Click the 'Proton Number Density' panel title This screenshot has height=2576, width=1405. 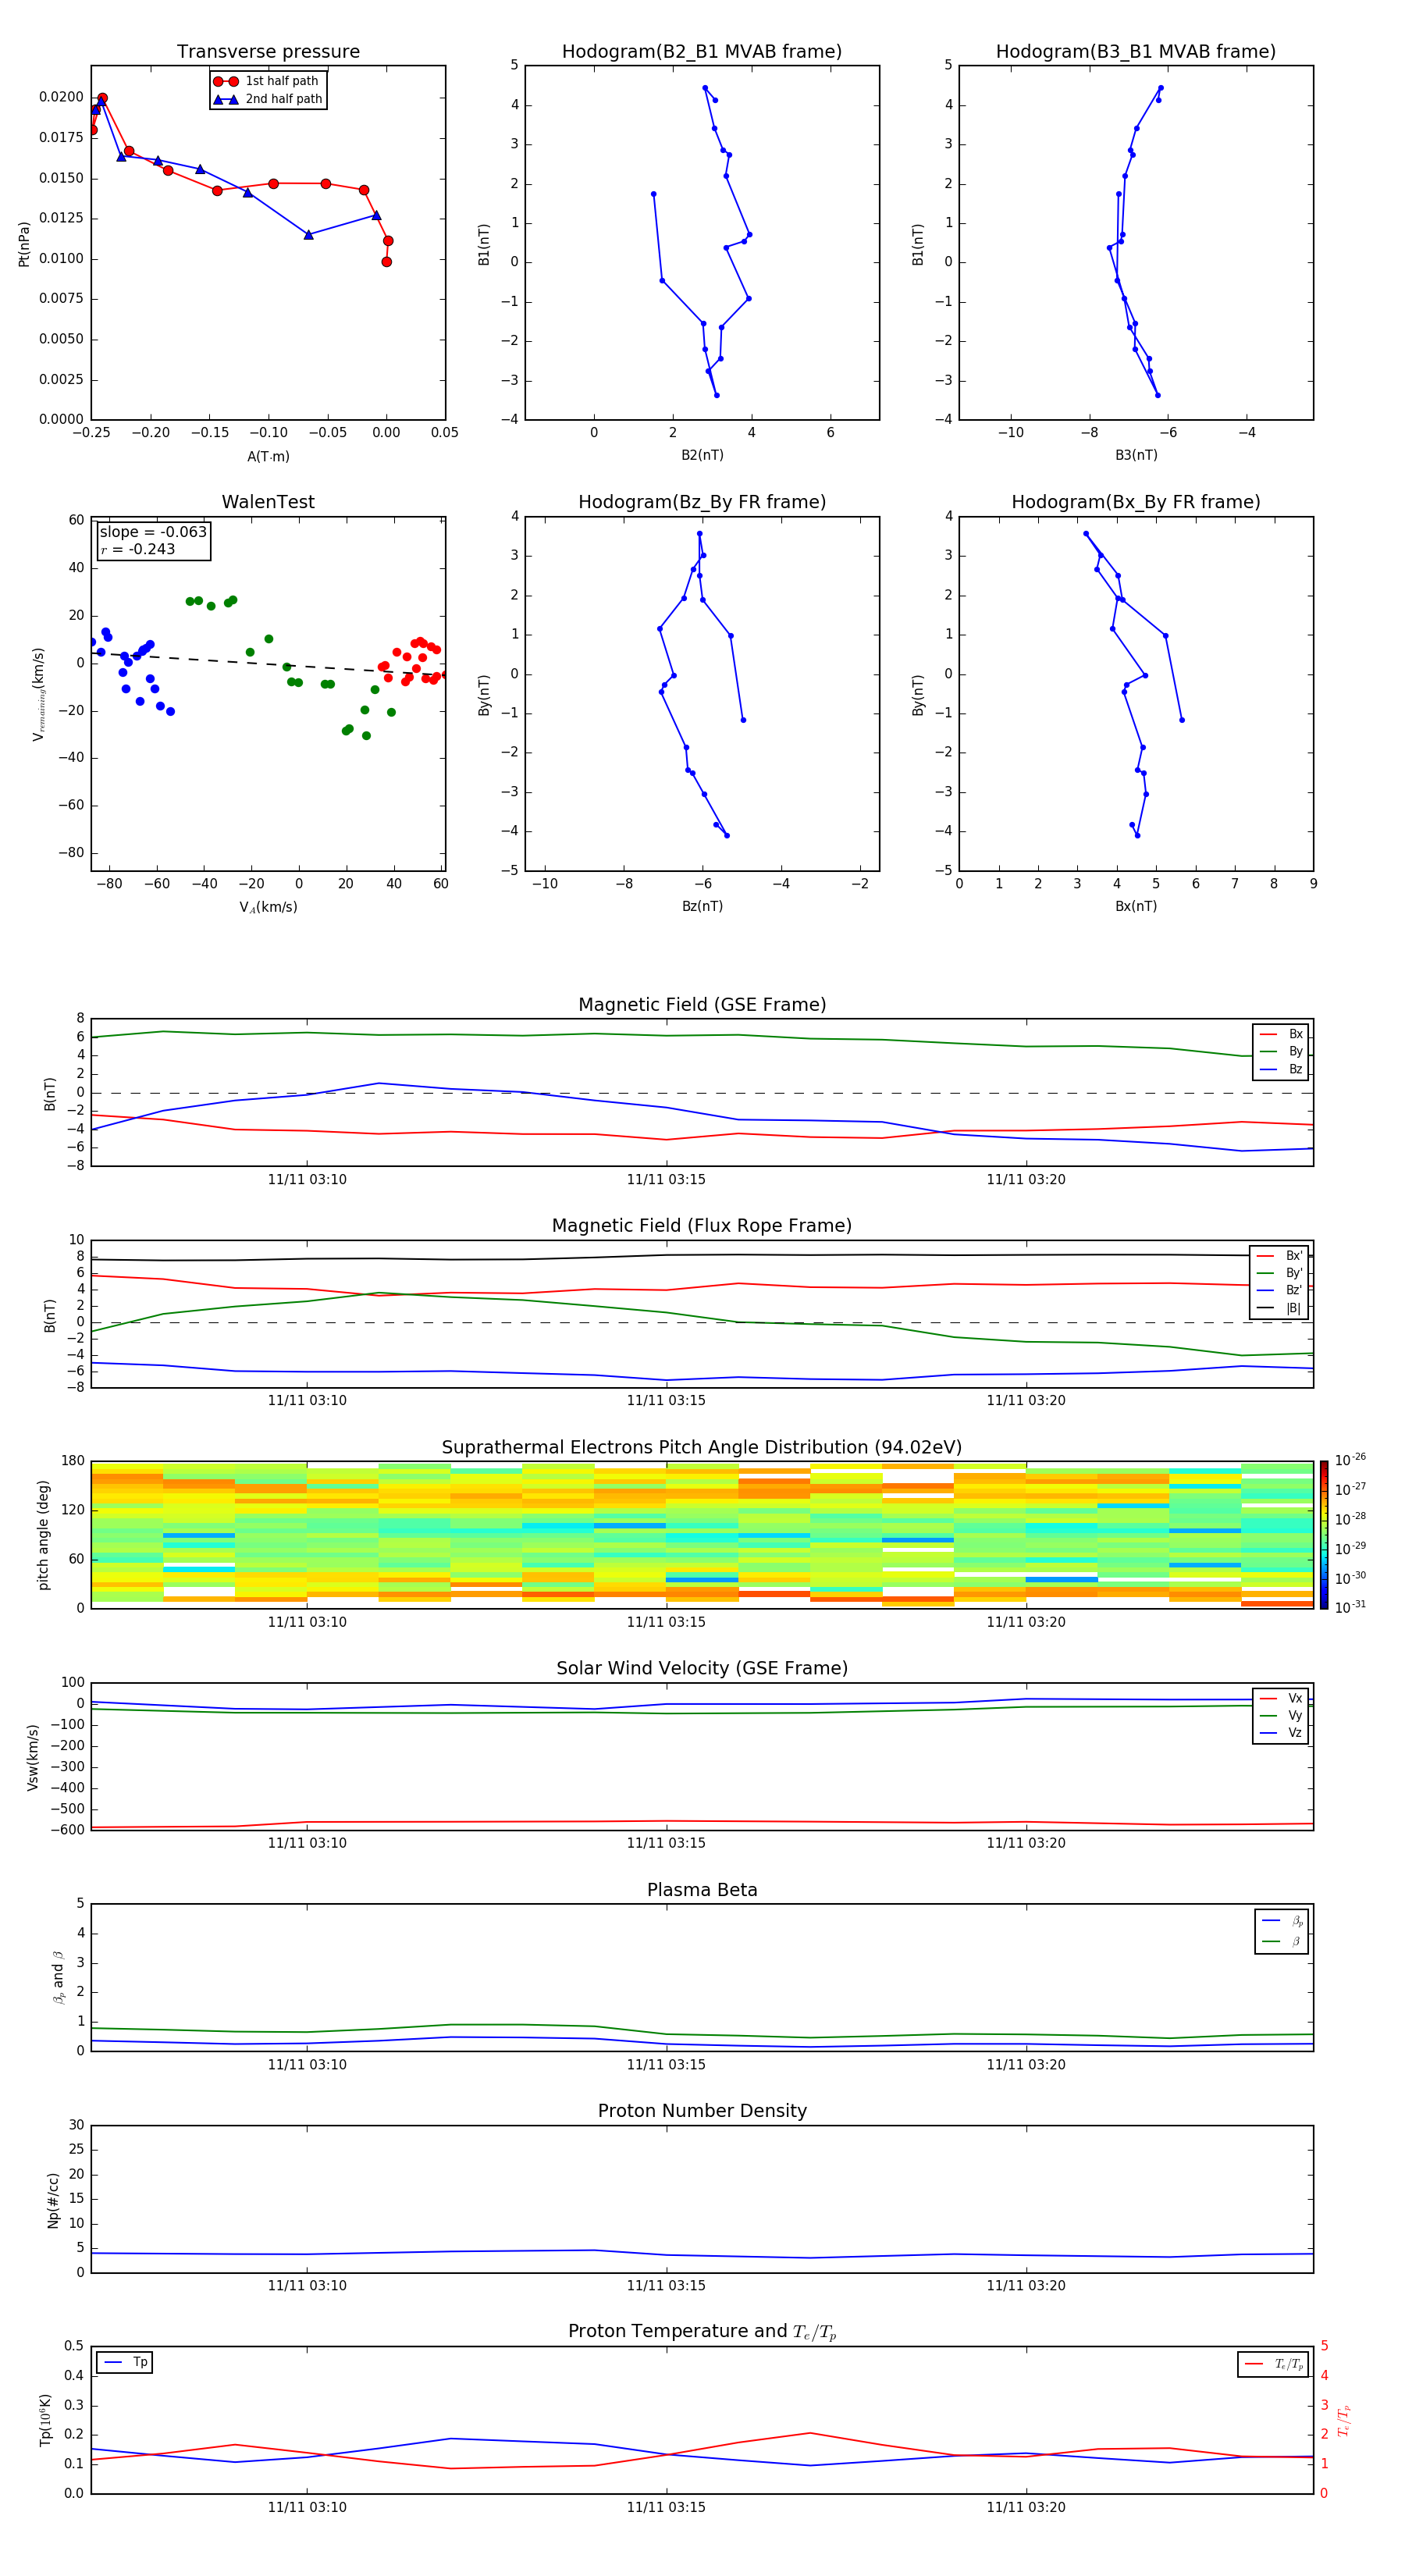click(702, 2111)
